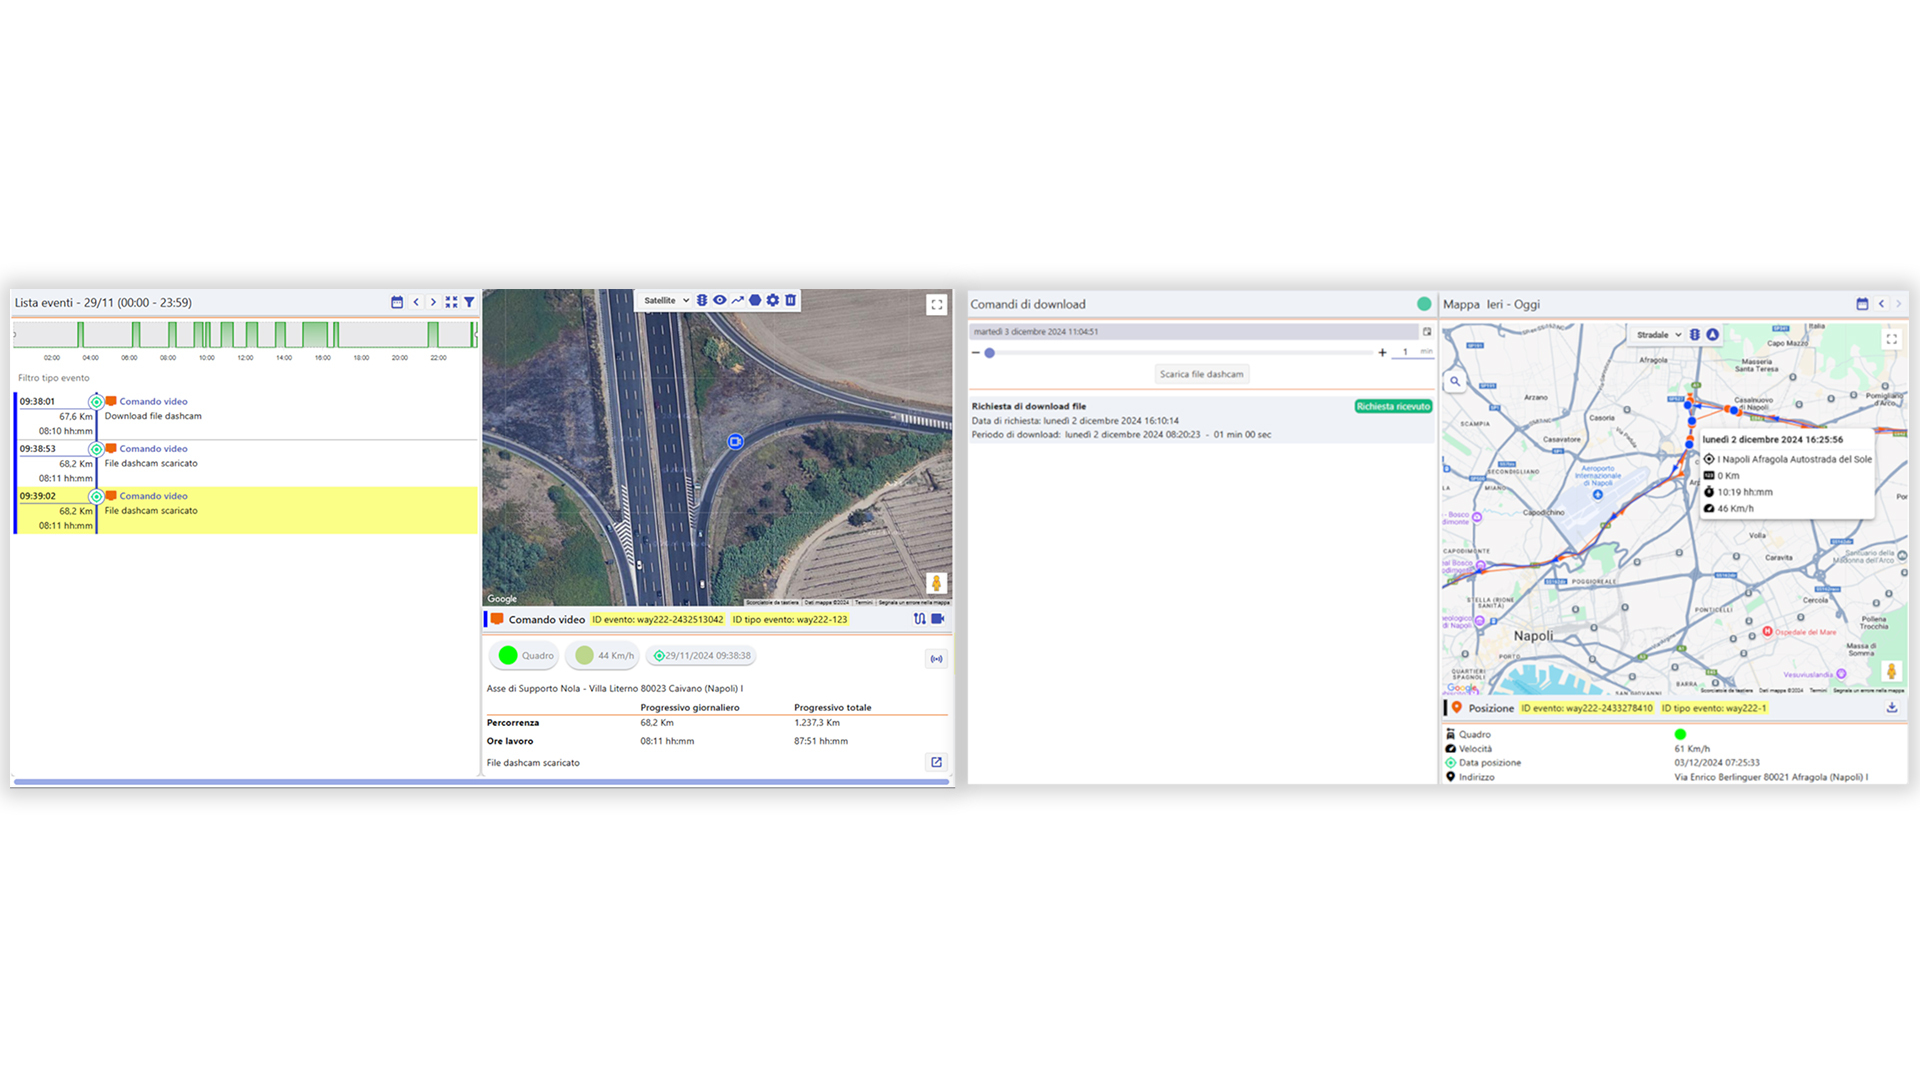Click the Filtro tipo evento field

(x=245, y=378)
